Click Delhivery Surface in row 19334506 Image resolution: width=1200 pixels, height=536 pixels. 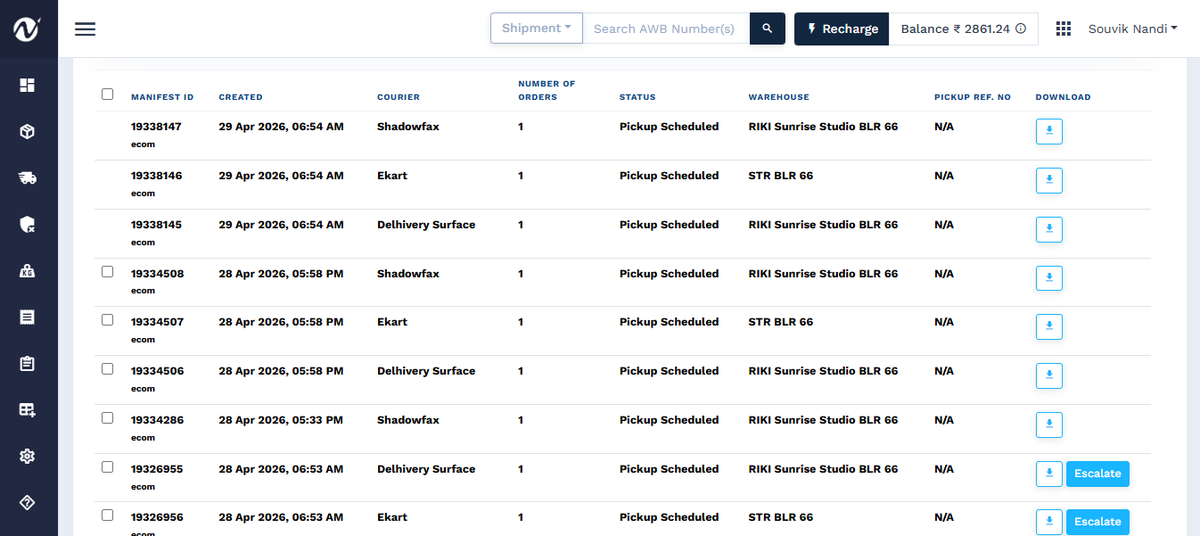click(426, 371)
